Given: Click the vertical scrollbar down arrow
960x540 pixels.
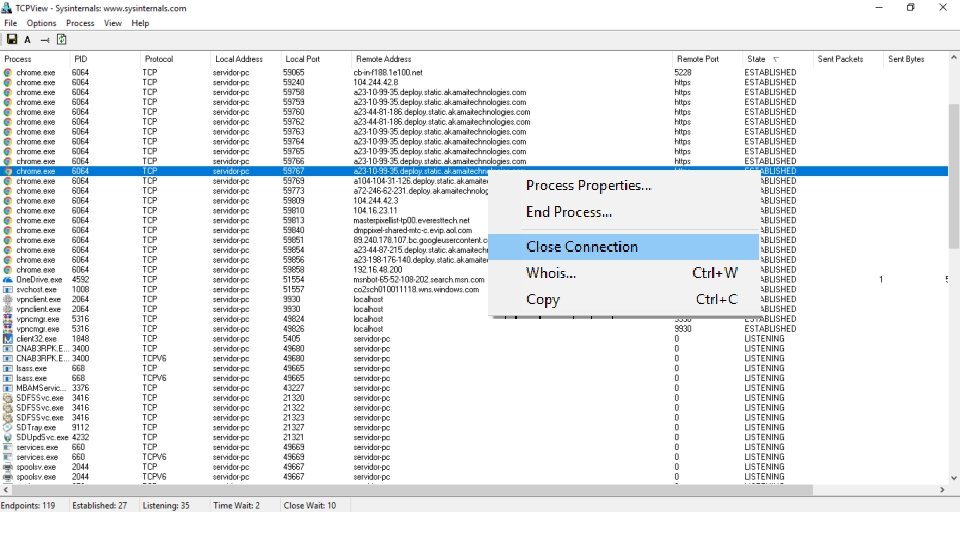Looking at the screenshot, I should tap(954, 478).
